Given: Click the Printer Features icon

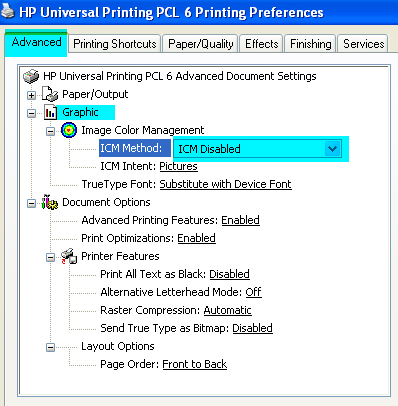Looking at the screenshot, I should 69,256.
